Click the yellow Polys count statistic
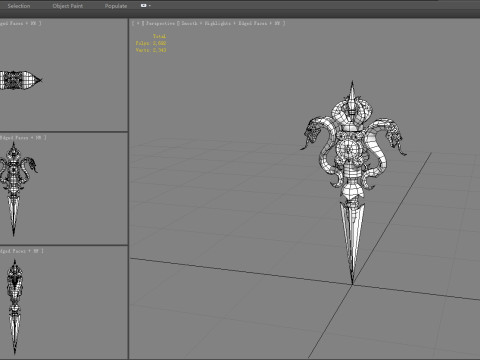The height and width of the screenshot is (360, 480). click(151, 43)
